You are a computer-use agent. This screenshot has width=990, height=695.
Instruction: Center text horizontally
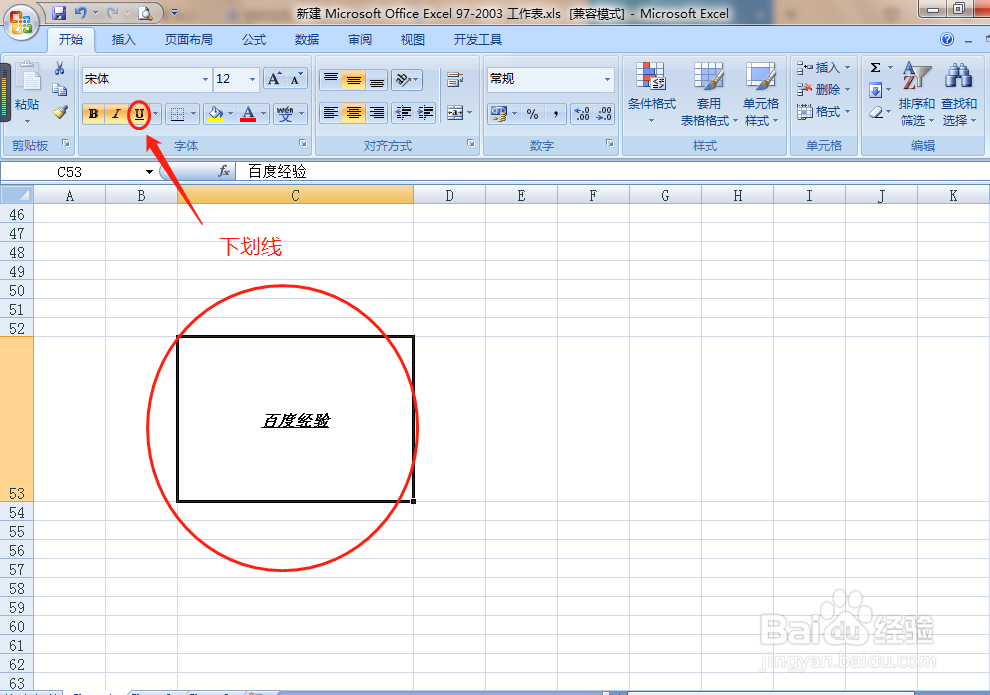coord(354,113)
